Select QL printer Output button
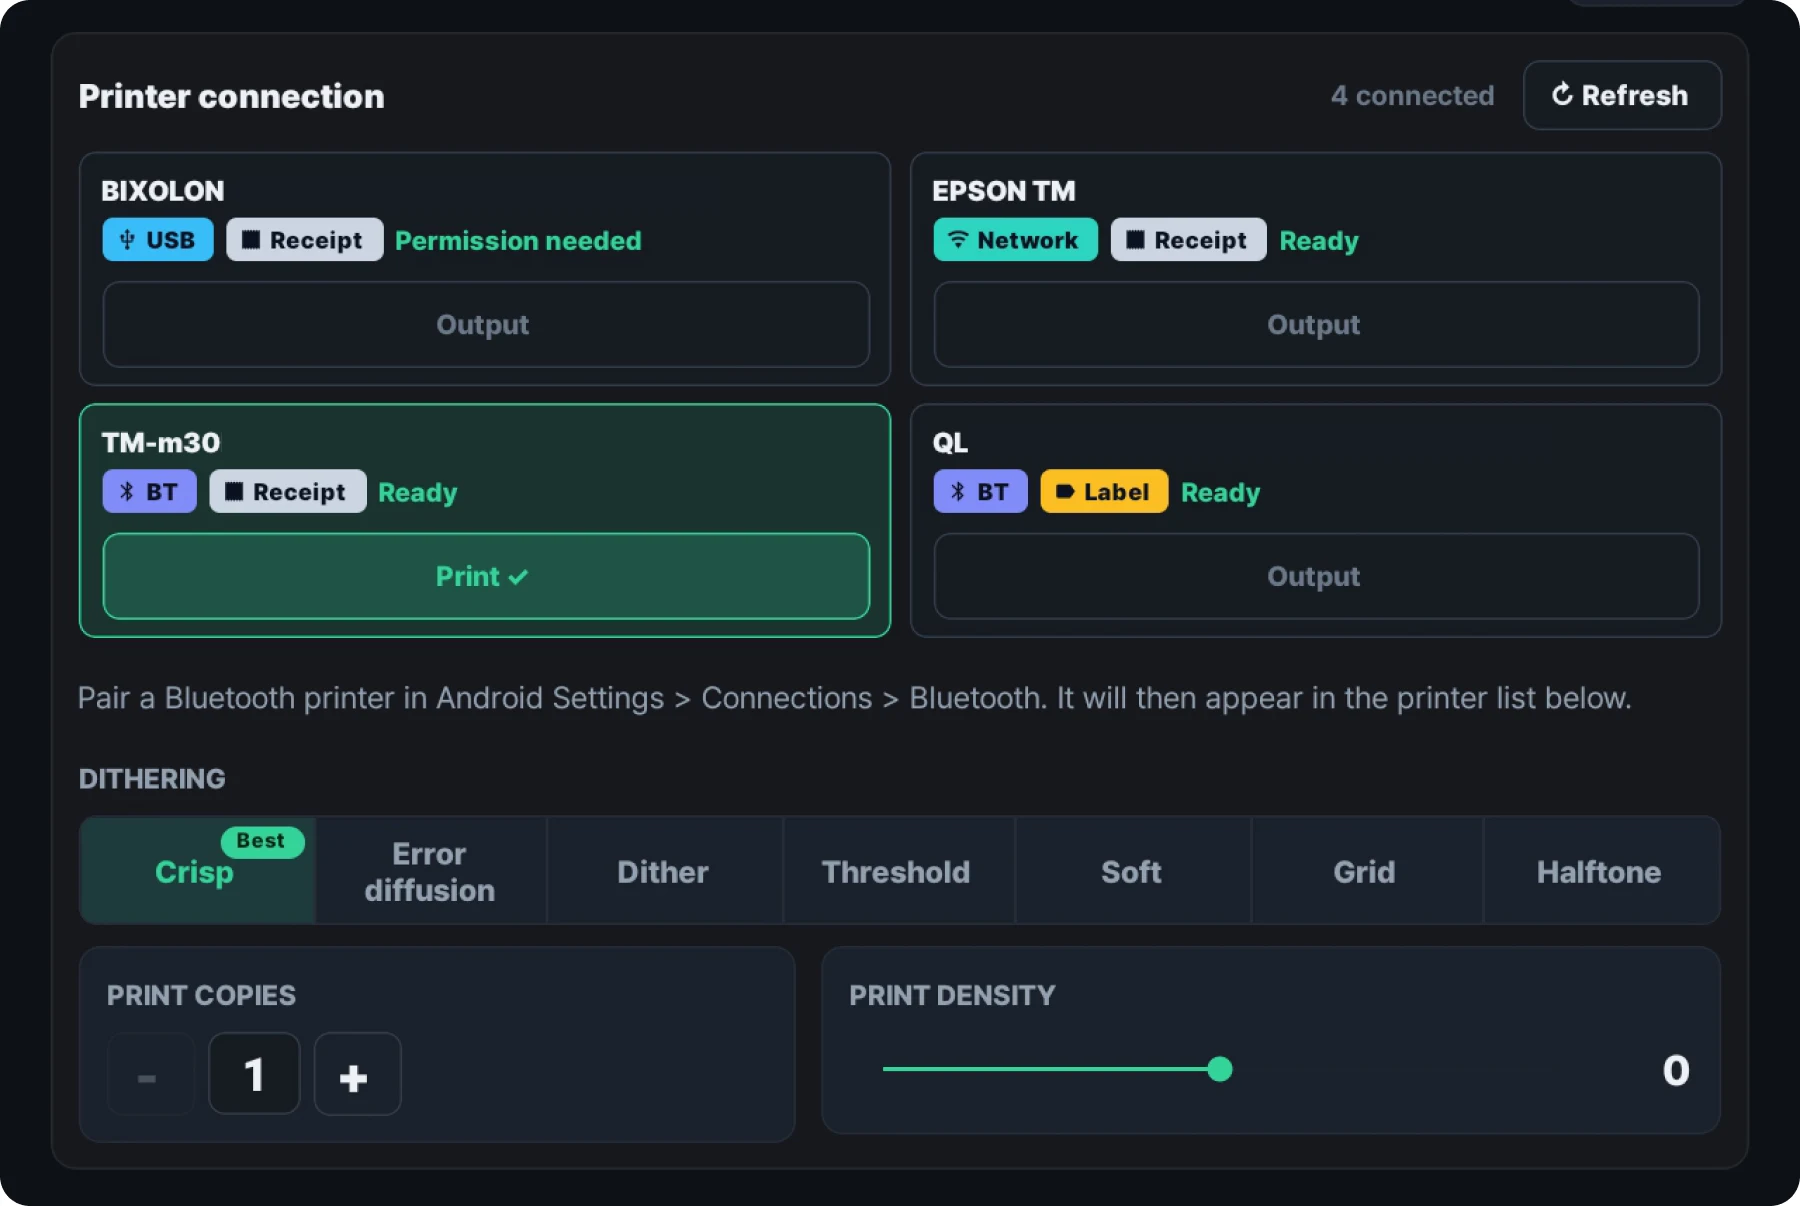This screenshot has height=1206, width=1800. (1316, 577)
